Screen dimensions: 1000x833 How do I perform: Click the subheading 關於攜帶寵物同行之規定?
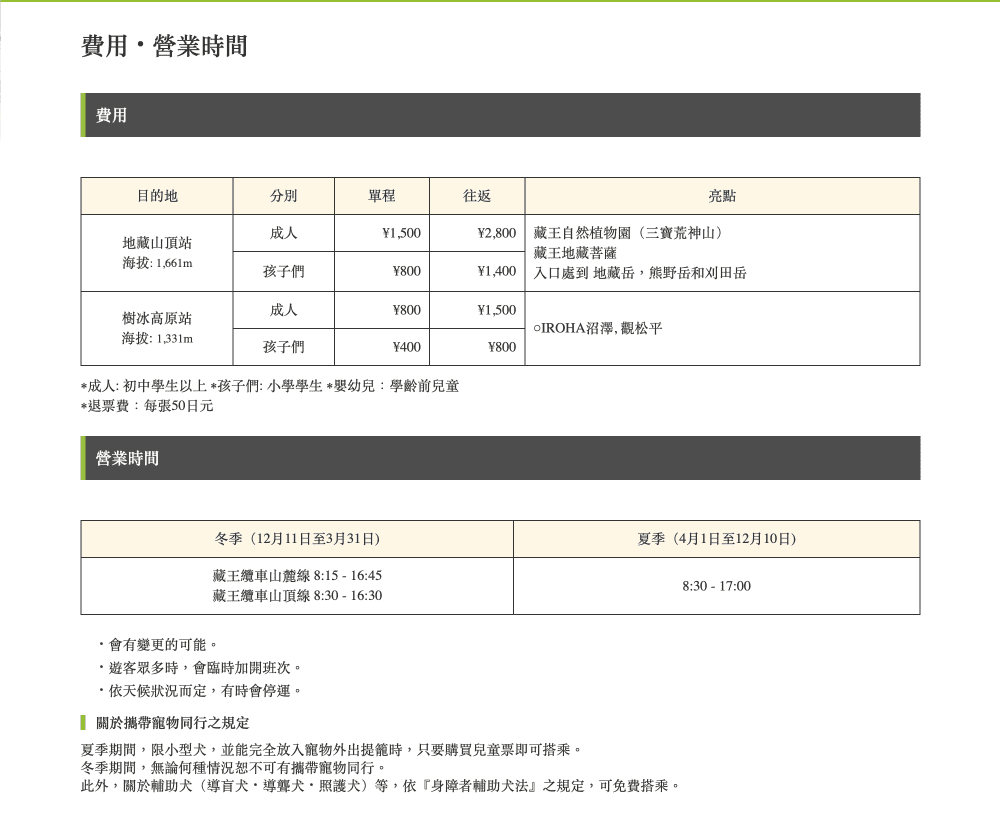pos(172,723)
